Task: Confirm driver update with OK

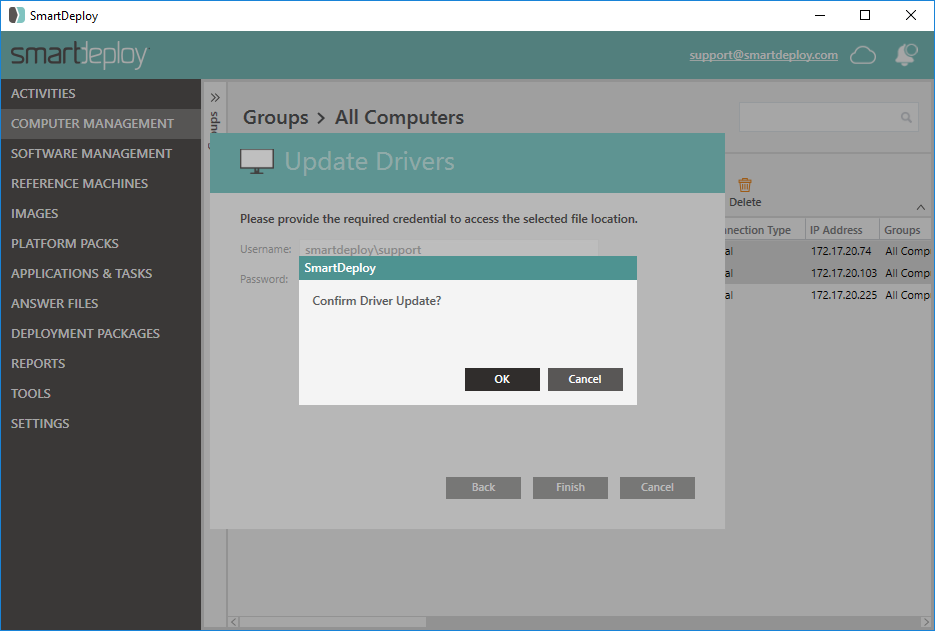Action: point(502,379)
